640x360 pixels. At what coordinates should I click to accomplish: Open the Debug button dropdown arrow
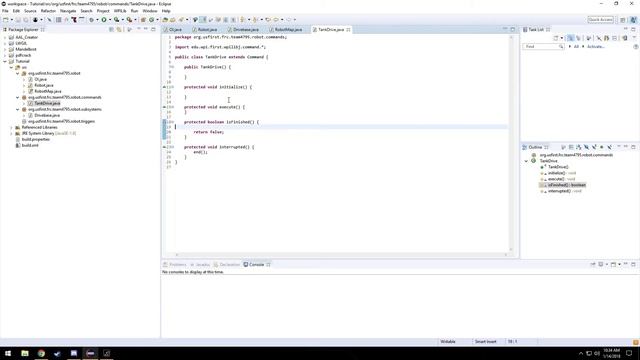[97, 20]
